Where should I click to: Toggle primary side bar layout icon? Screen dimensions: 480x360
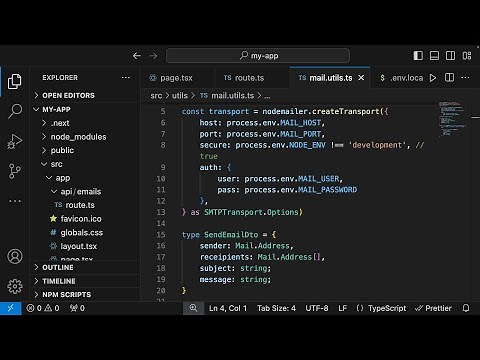(418, 56)
